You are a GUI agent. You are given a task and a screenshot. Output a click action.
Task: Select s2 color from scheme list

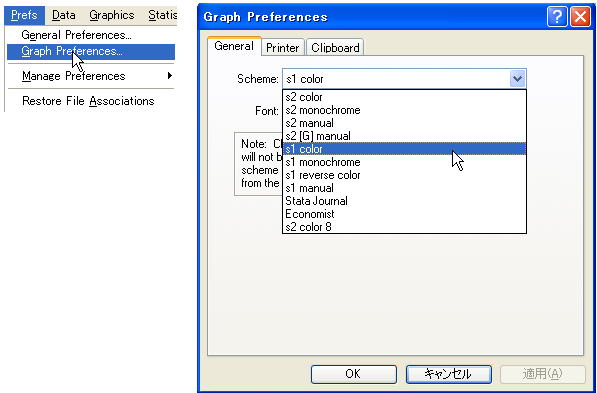click(x=404, y=97)
